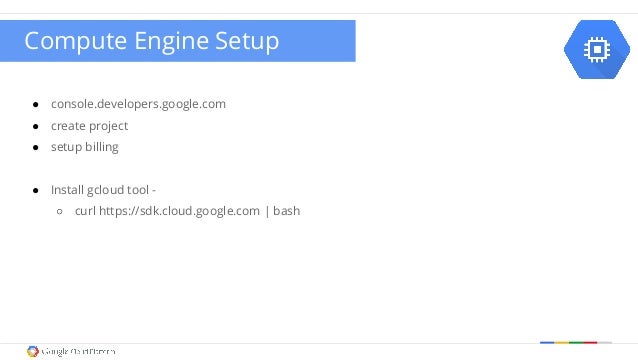
Task: Click the create project text line
Action: click(x=90, y=126)
